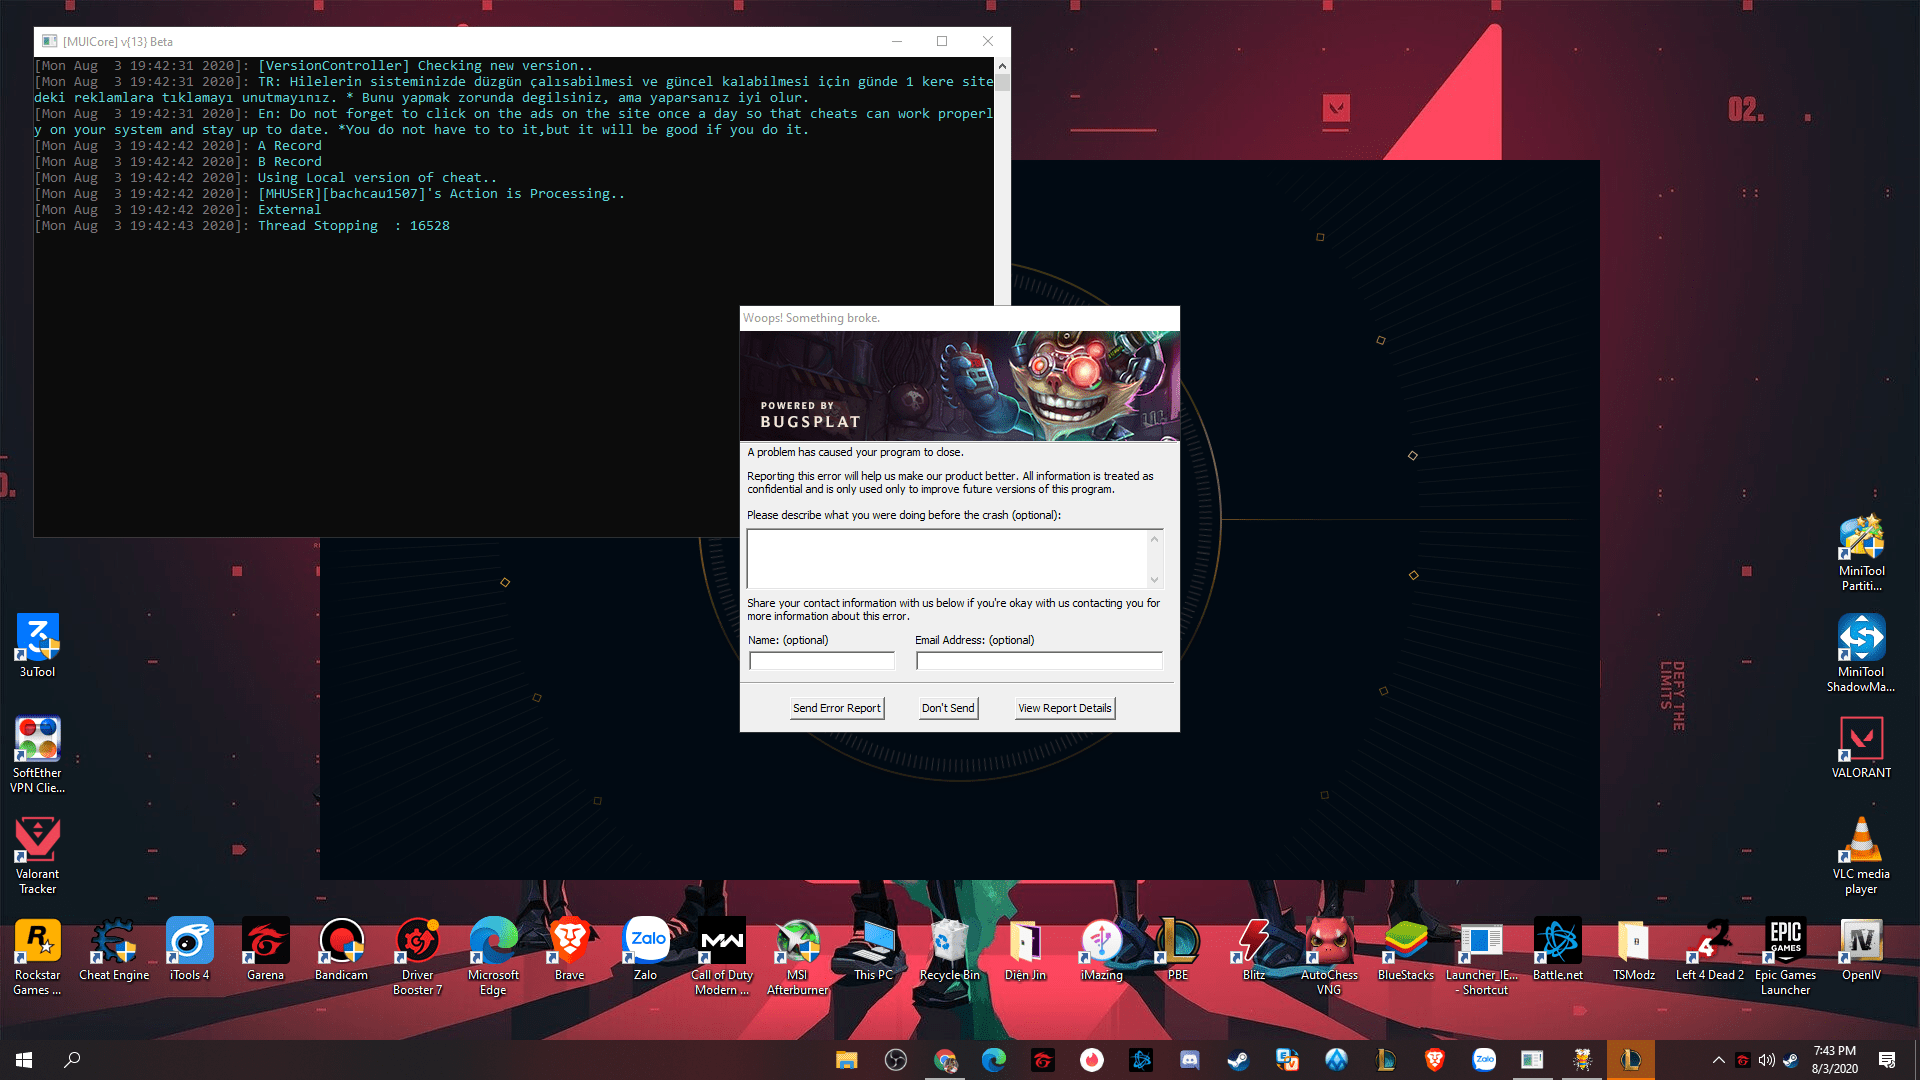Open SoftEther VPN Client shortcut
The height and width of the screenshot is (1080, 1920).
point(37,755)
